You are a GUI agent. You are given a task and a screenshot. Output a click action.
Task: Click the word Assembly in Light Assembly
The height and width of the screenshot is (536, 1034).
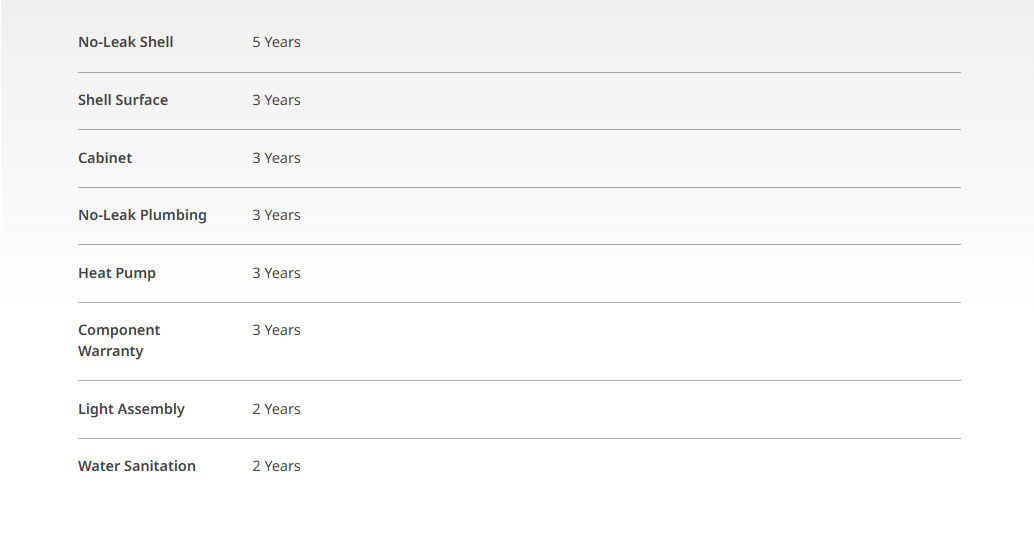pyautogui.click(x=151, y=409)
